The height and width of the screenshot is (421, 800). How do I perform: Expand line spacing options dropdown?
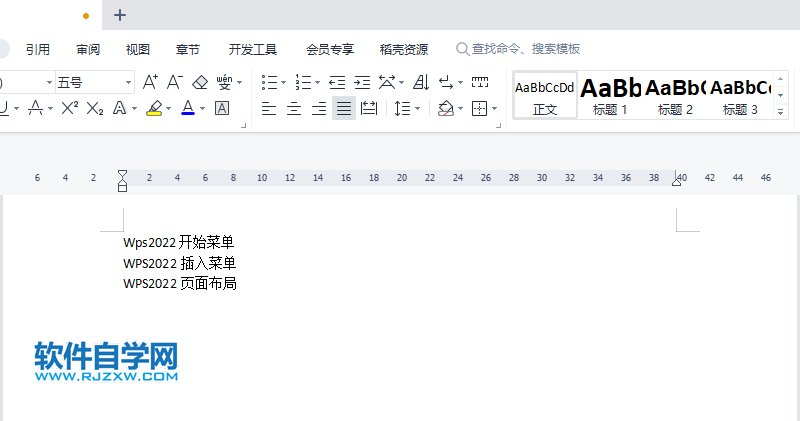(417, 109)
